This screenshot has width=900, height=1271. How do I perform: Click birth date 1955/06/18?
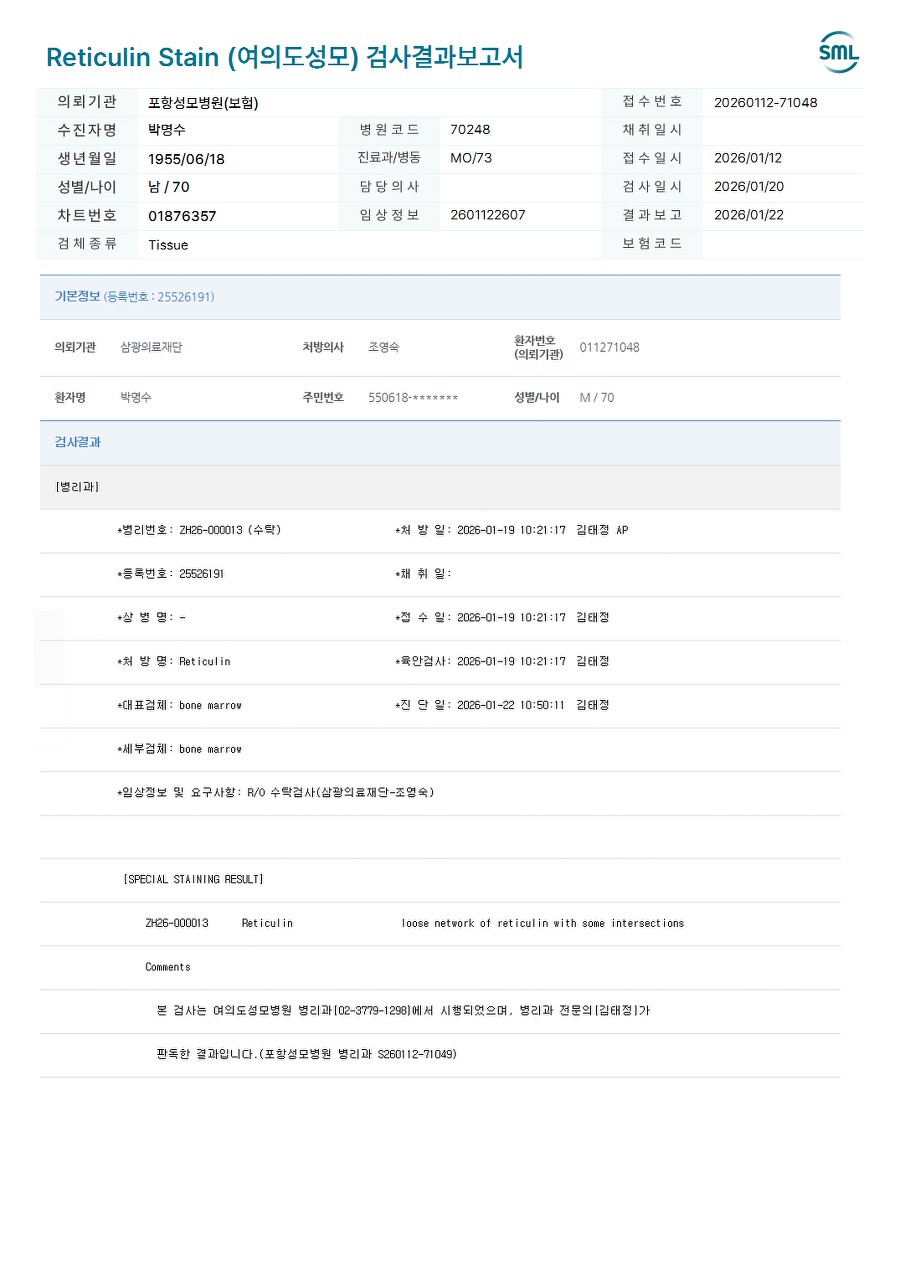click(x=186, y=159)
